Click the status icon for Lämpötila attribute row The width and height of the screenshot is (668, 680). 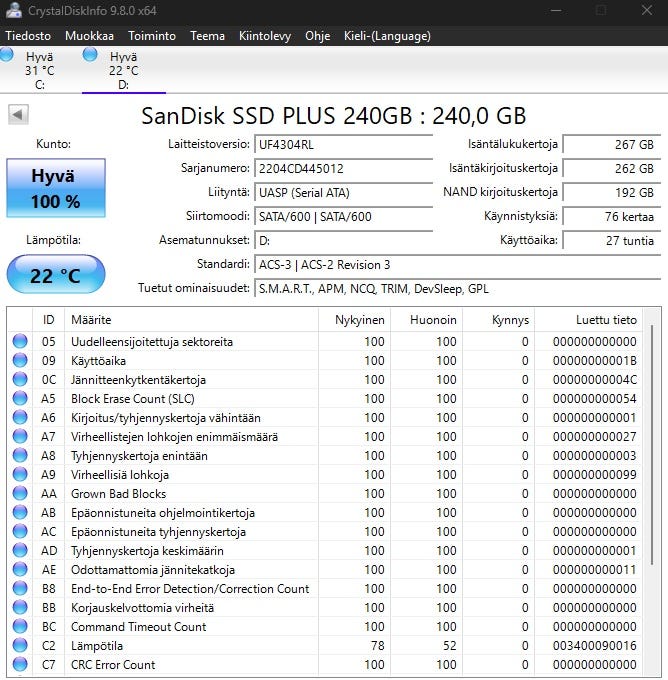pyautogui.click(x=20, y=646)
